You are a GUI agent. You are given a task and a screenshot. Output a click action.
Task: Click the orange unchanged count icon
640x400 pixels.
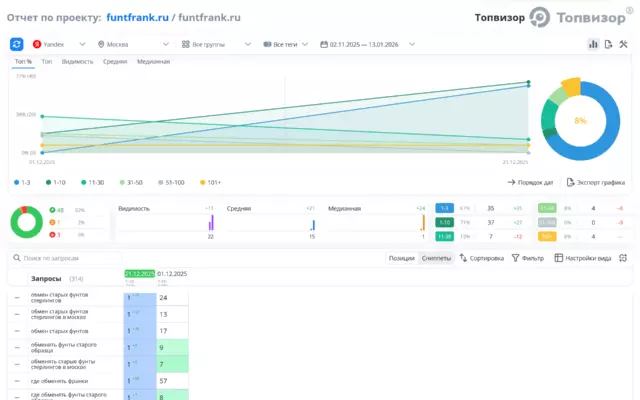click(52, 222)
